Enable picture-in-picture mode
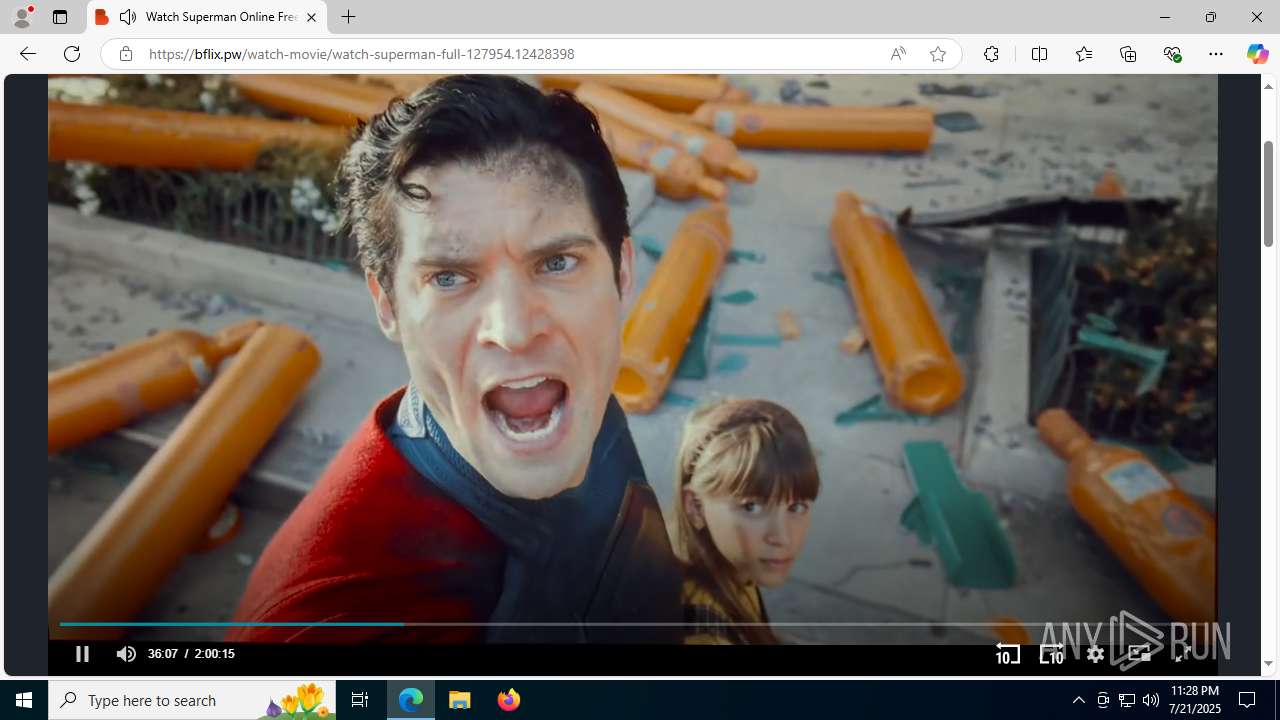 (x=1139, y=654)
